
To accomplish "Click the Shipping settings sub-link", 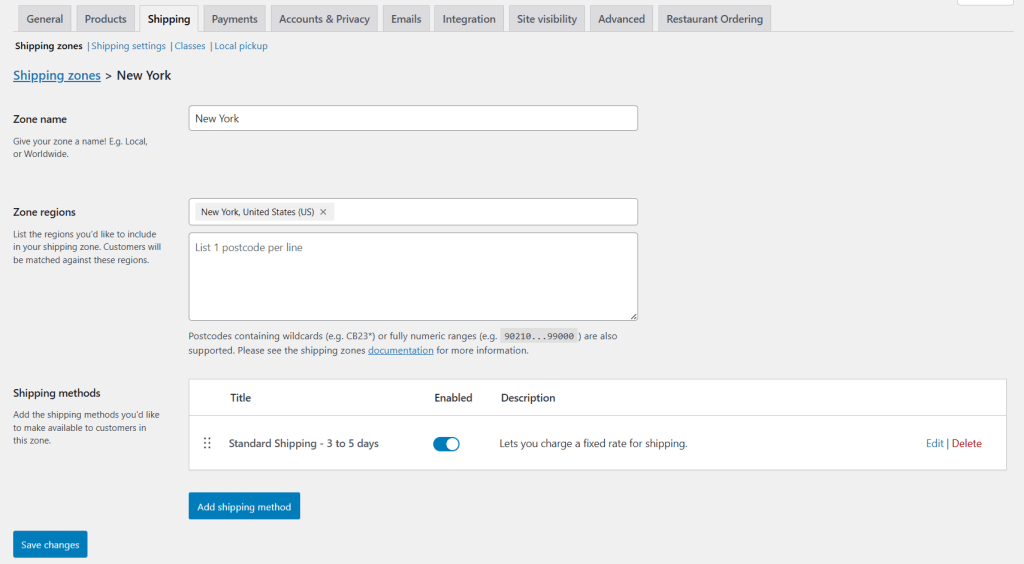I will (129, 46).
